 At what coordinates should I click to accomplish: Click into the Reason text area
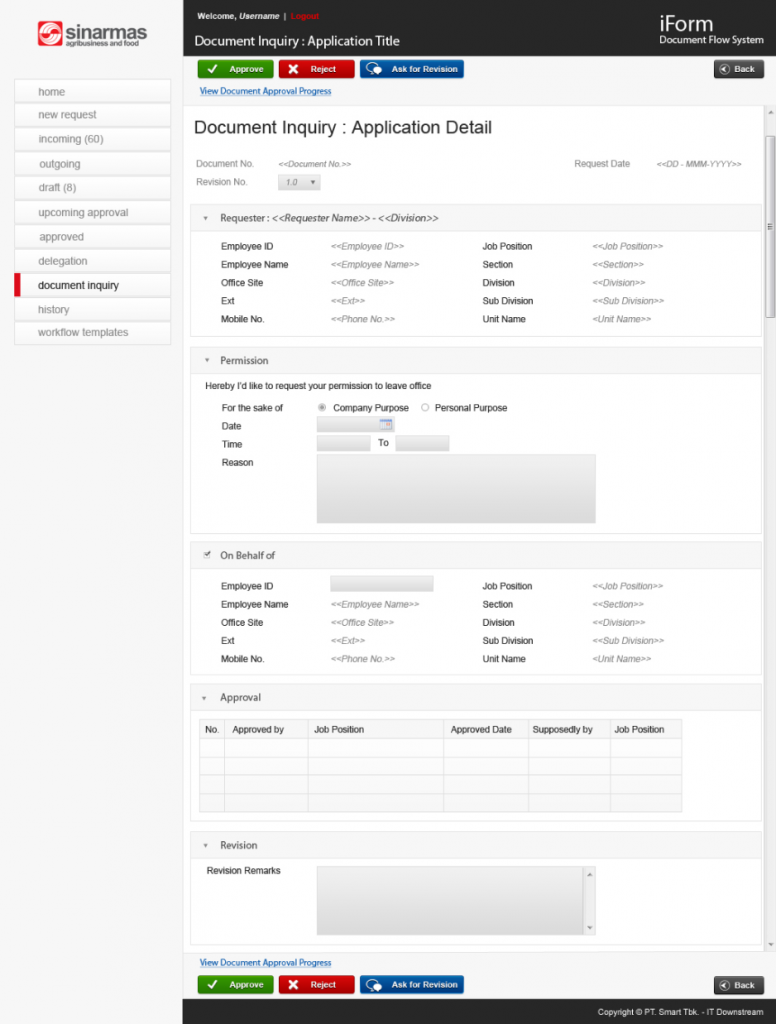(x=455, y=489)
